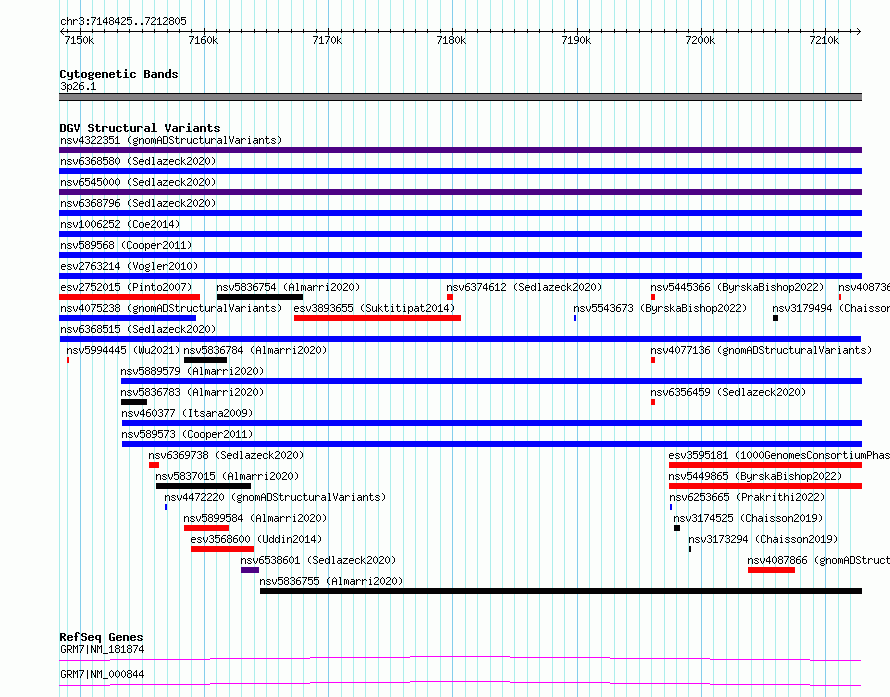Click the 3p26.1 cytogenetic band bar

460,97
